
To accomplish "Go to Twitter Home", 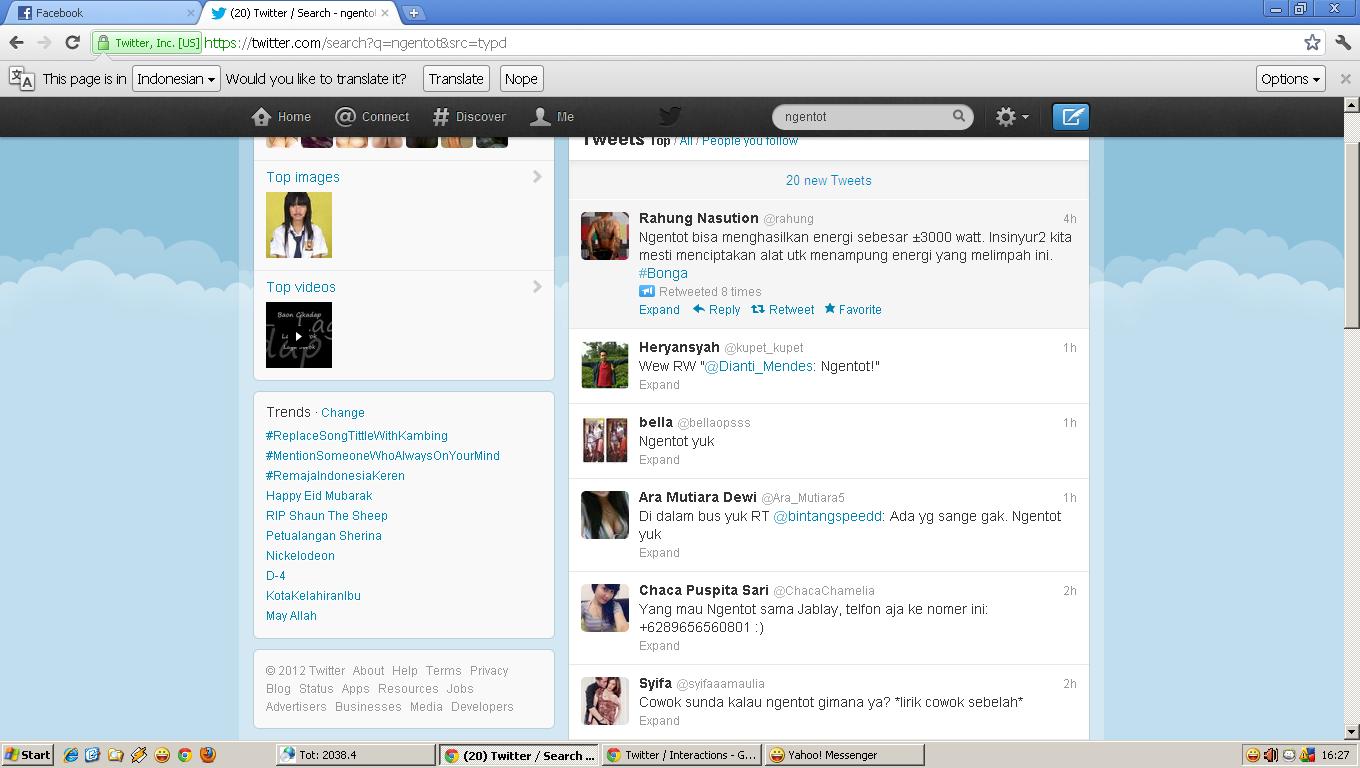I will pos(282,117).
